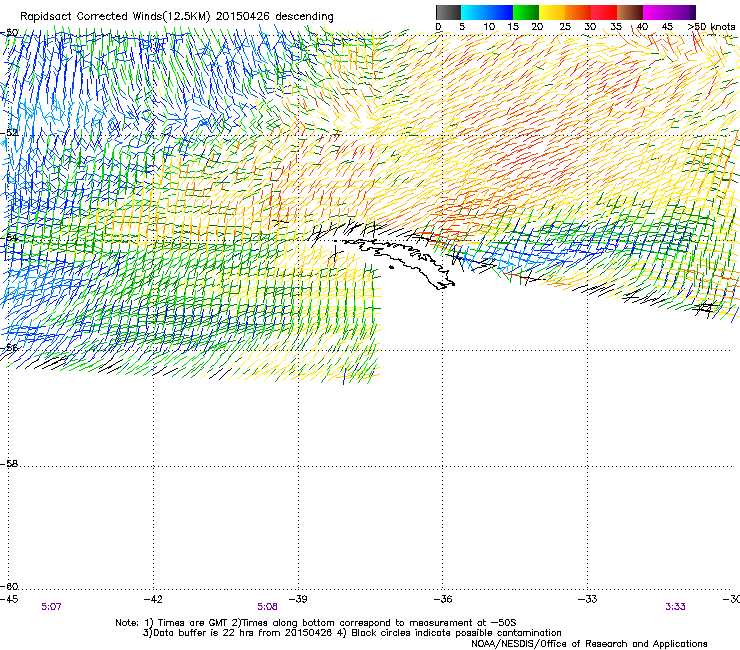Click the '-58' latitude axis label

tap(9, 464)
